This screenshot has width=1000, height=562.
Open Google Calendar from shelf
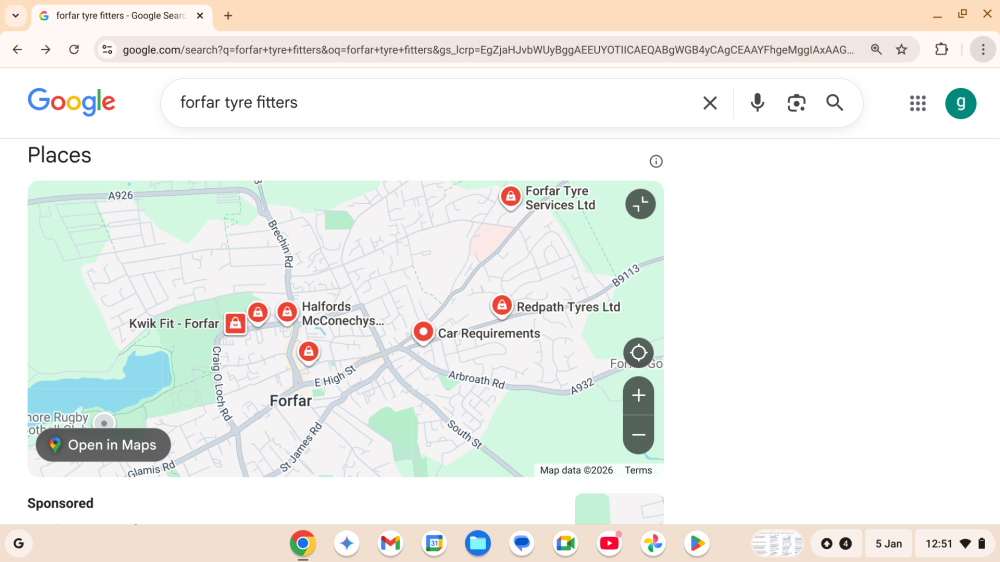coord(434,544)
